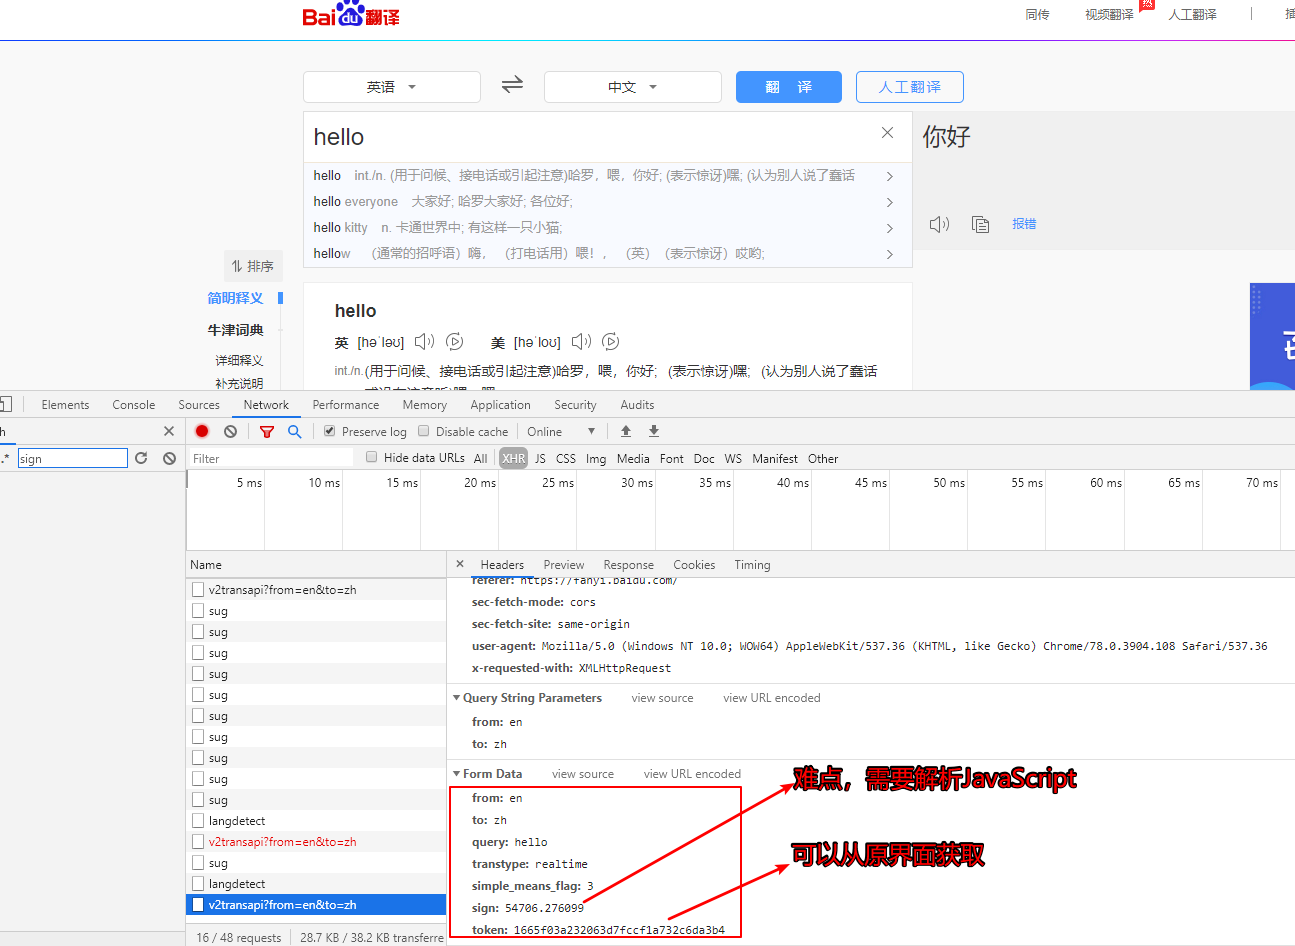Click the speaker icon to hear 你好
1295x946 pixels.
pyautogui.click(x=939, y=224)
